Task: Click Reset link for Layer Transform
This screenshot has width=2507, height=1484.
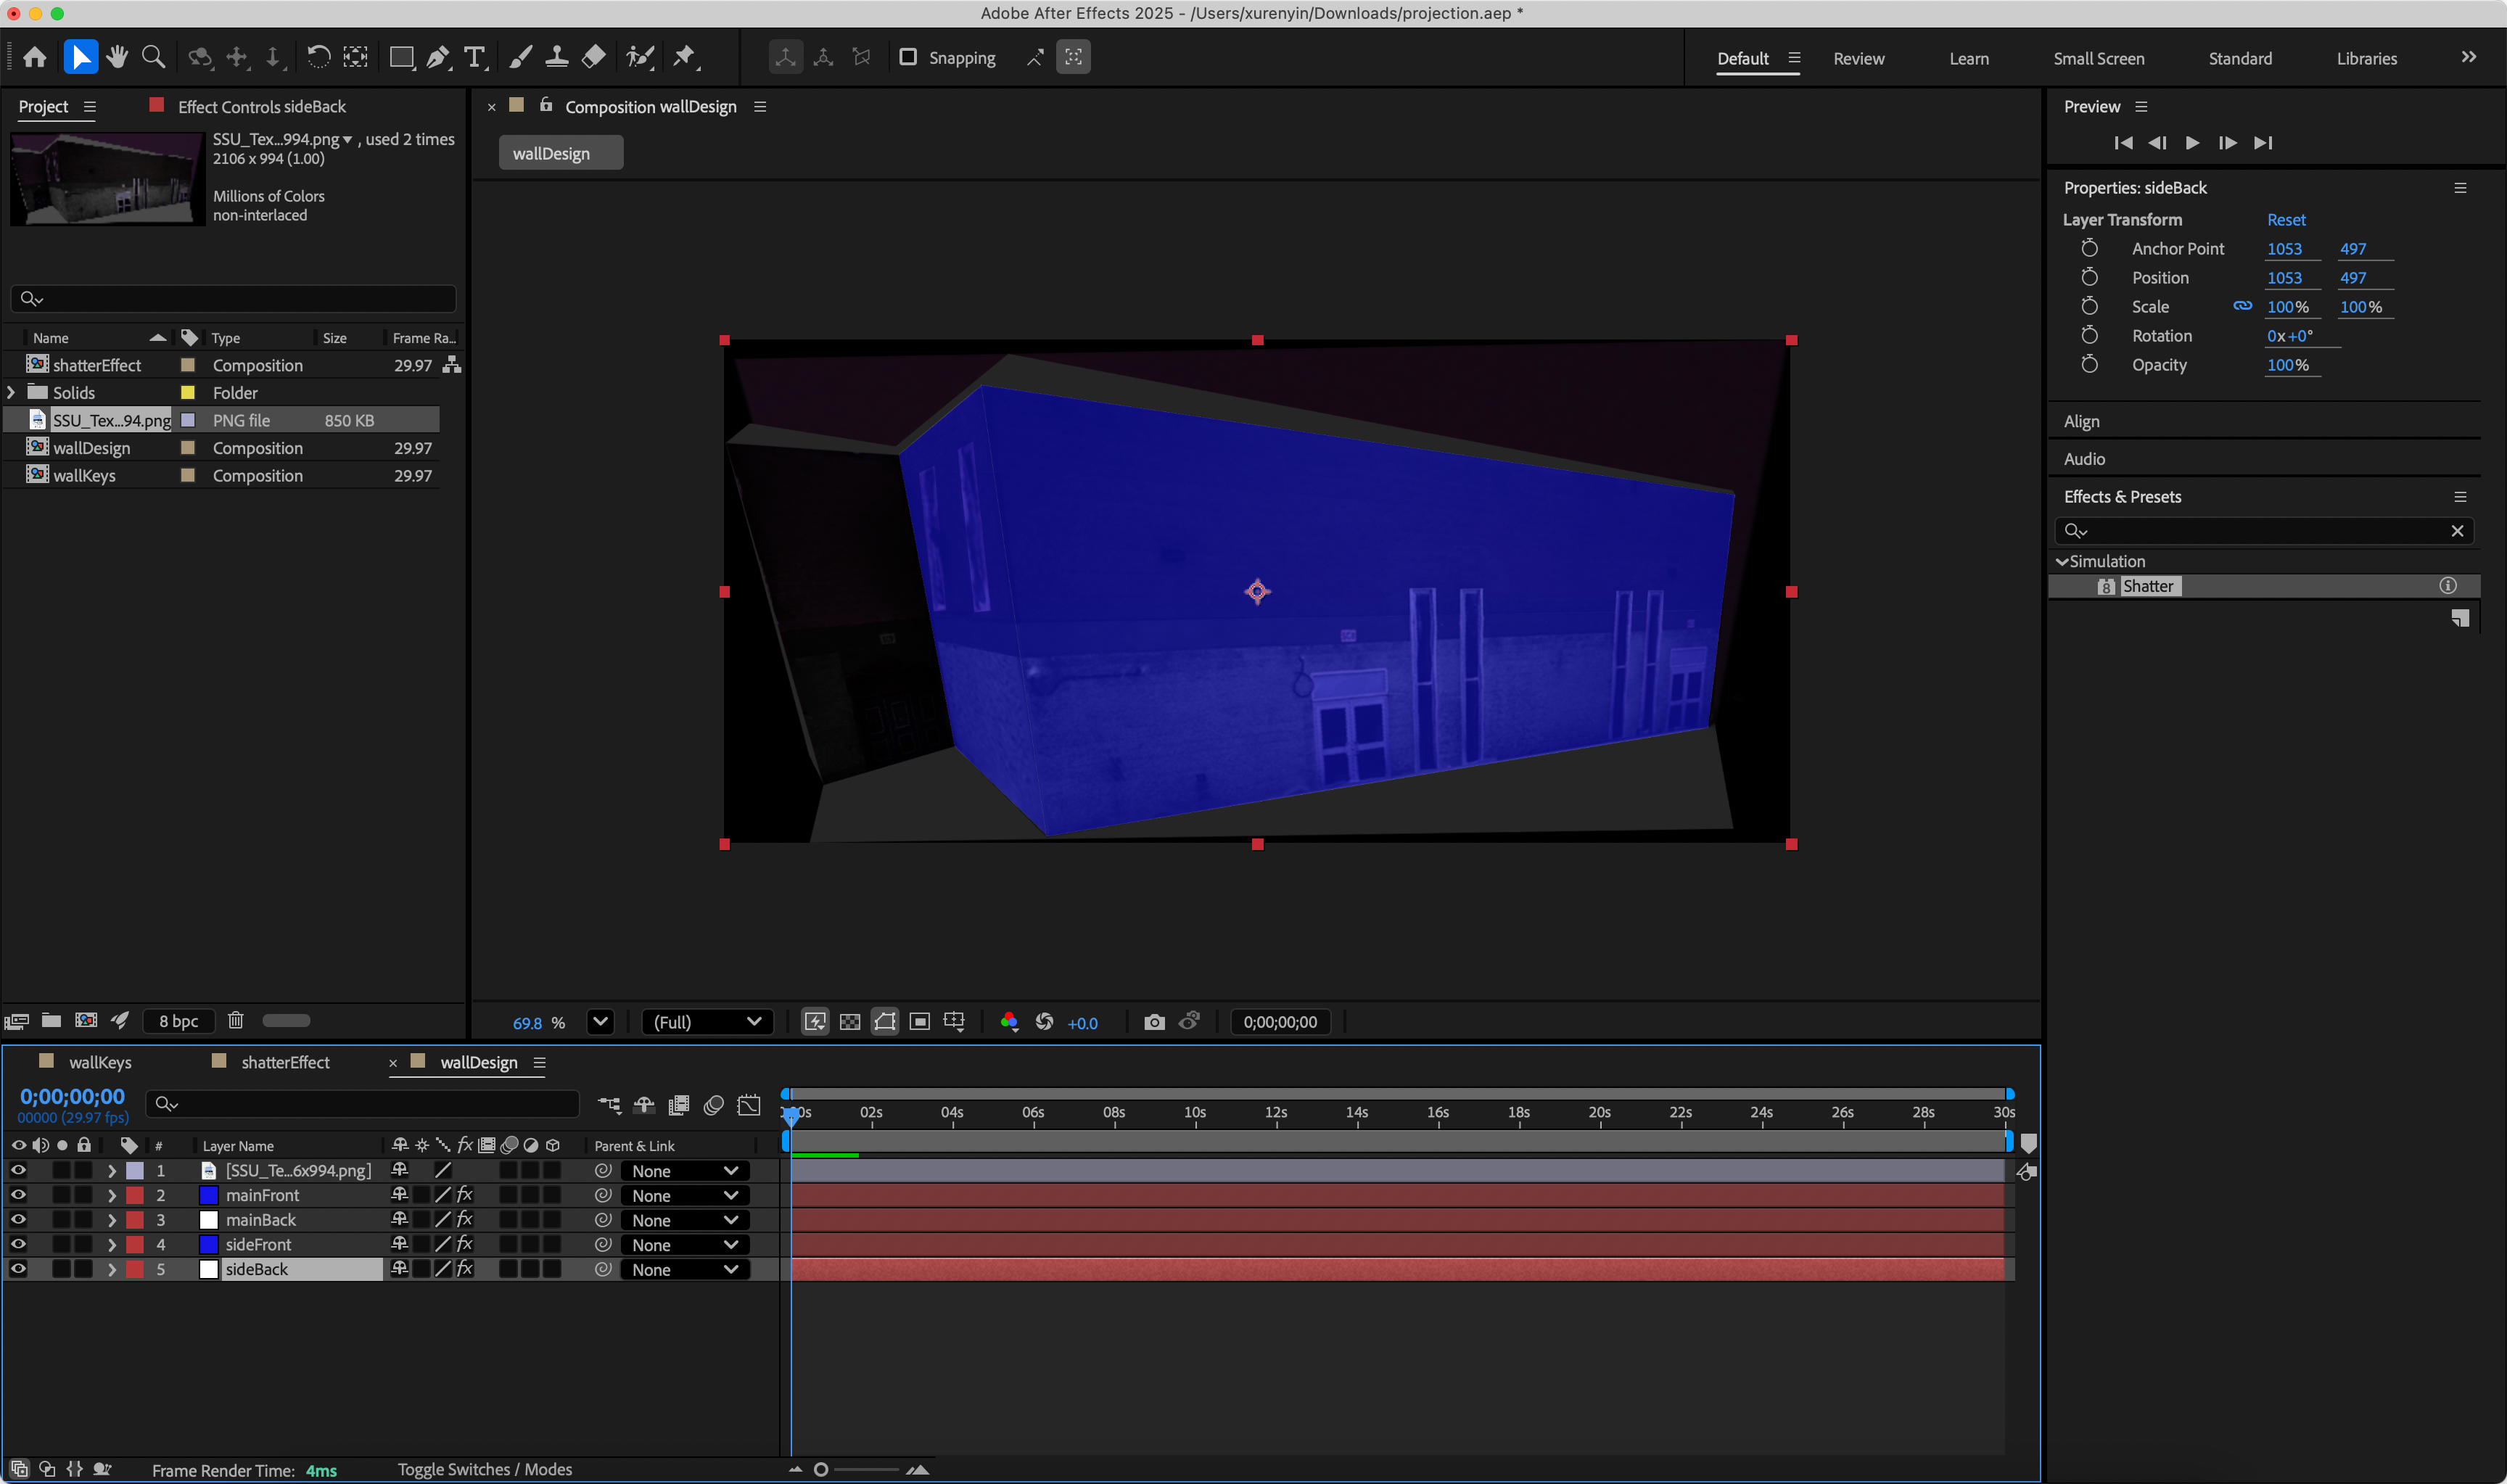Action: click(x=2287, y=219)
